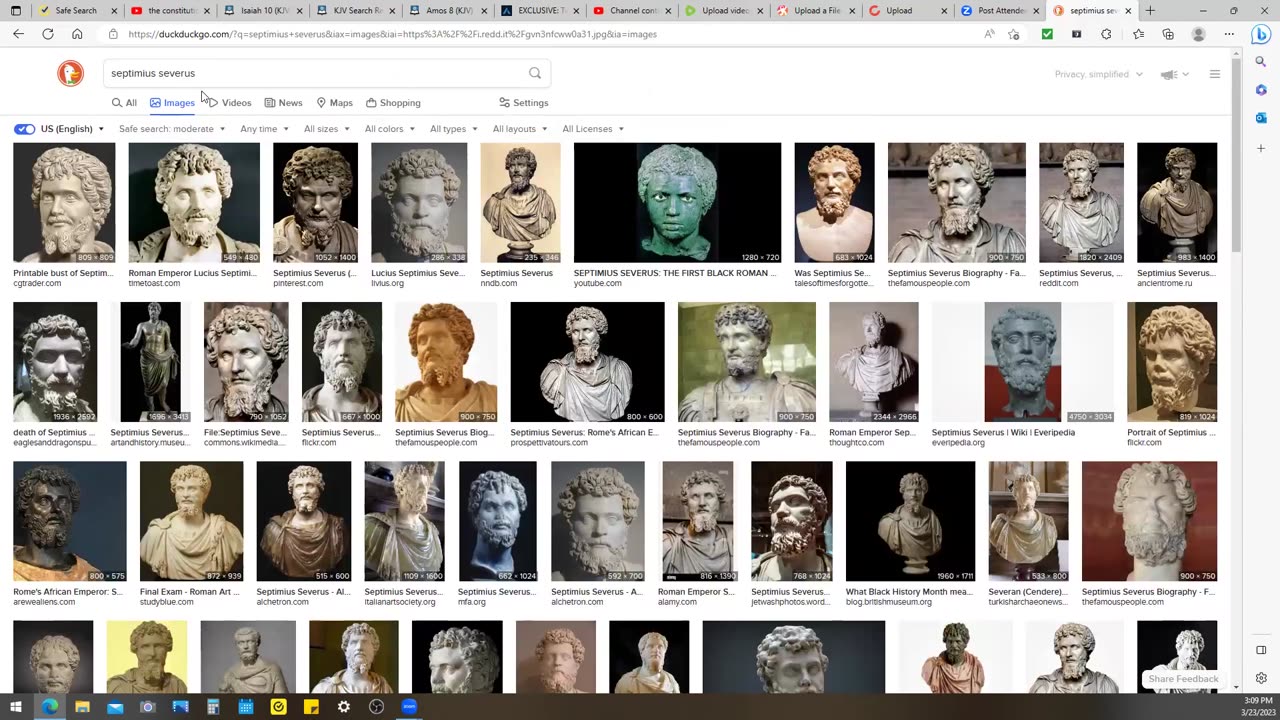The height and width of the screenshot is (720, 1280).
Task: Open What Black History Month mea... link
Action: tap(909, 591)
